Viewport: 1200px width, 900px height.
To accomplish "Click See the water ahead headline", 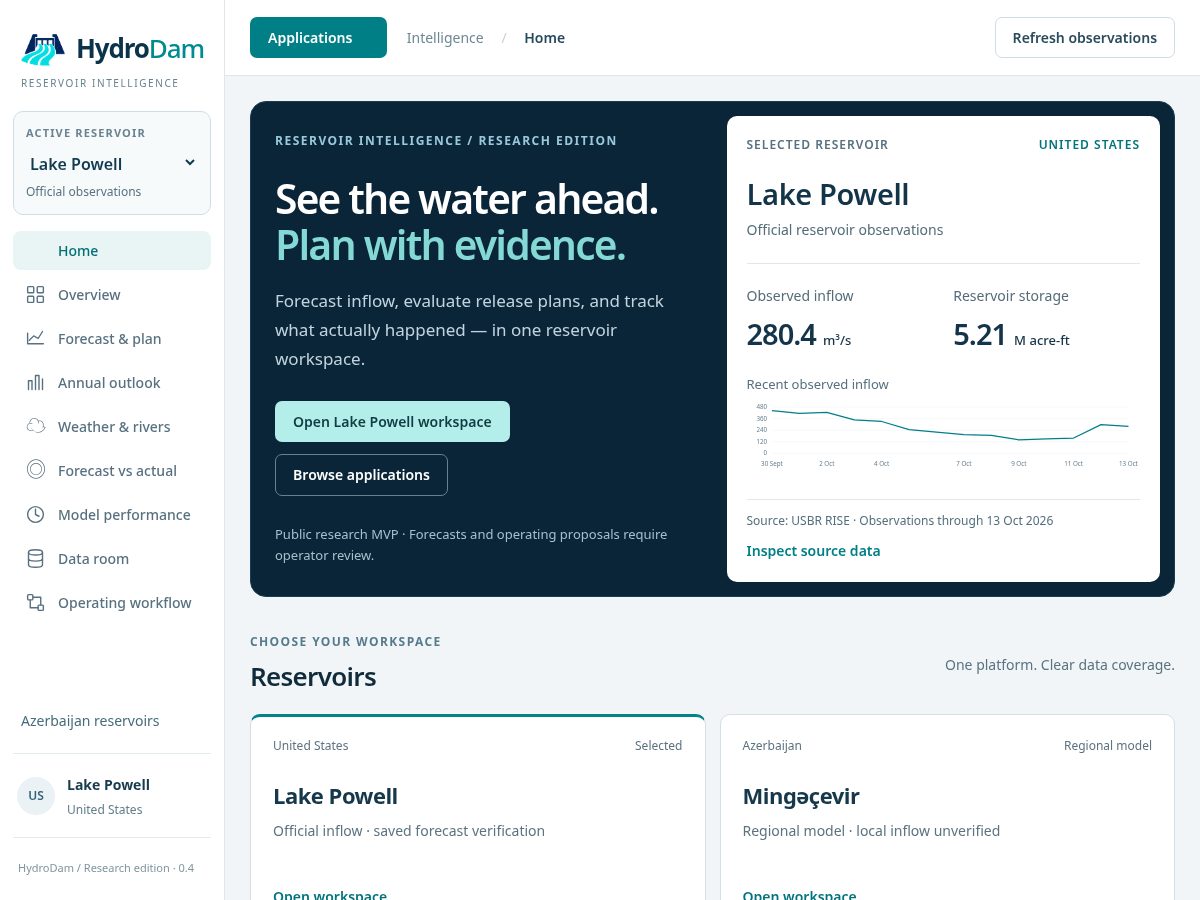I will (467, 200).
